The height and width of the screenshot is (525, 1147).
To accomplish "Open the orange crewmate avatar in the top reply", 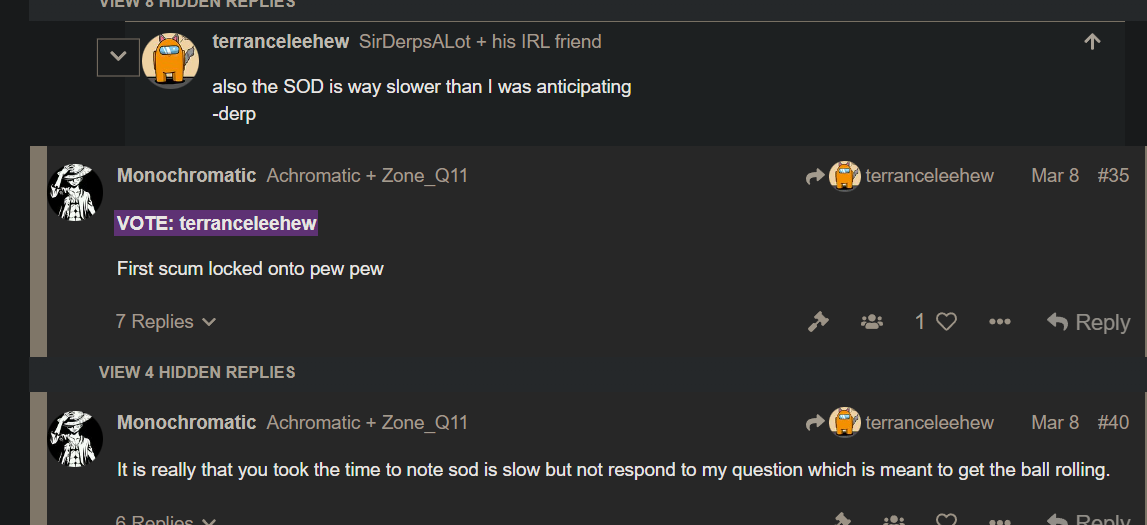I will tap(170, 60).
